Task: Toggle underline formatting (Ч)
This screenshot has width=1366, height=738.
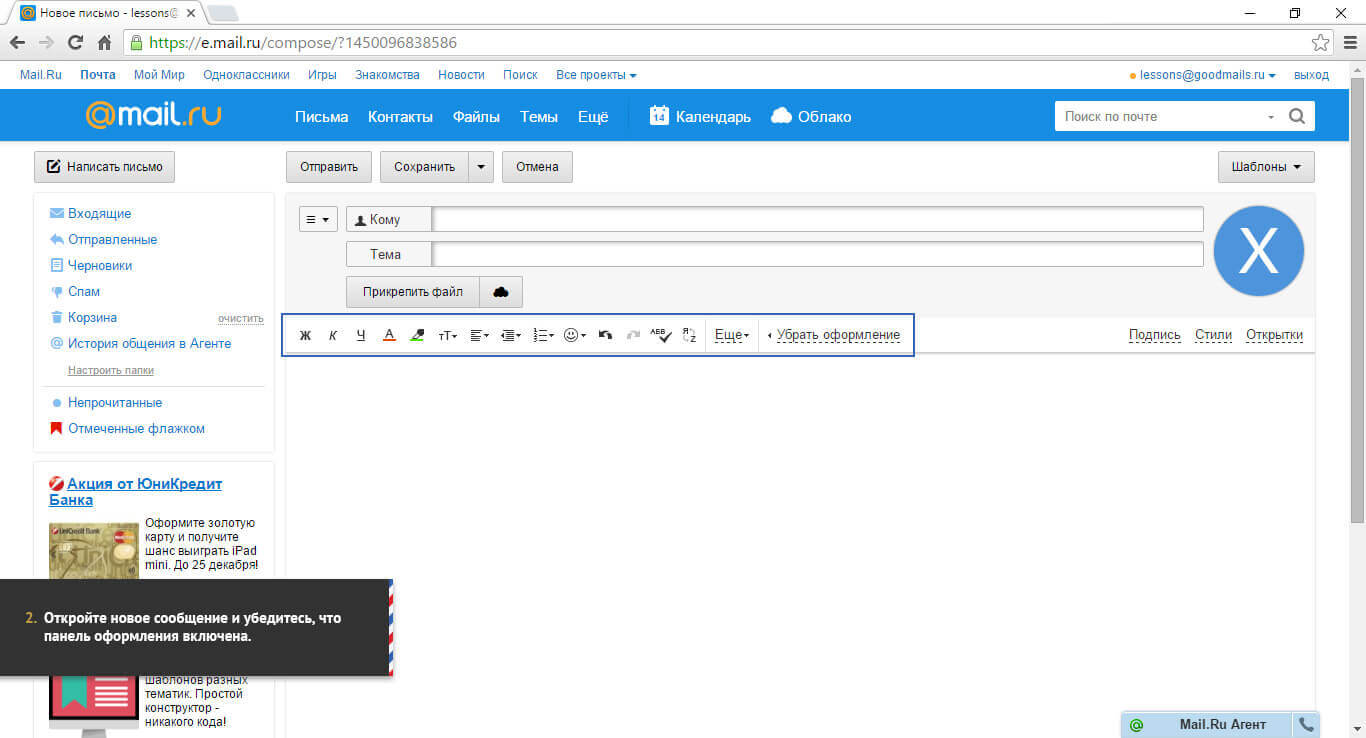Action: pyautogui.click(x=361, y=336)
